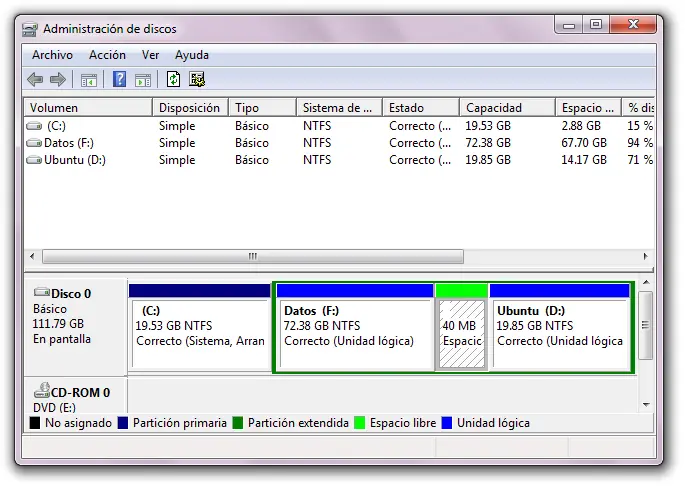This screenshot has width=685, height=486.
Task: Click the Básico type cell in (C:) row
Action: (252, 126)
